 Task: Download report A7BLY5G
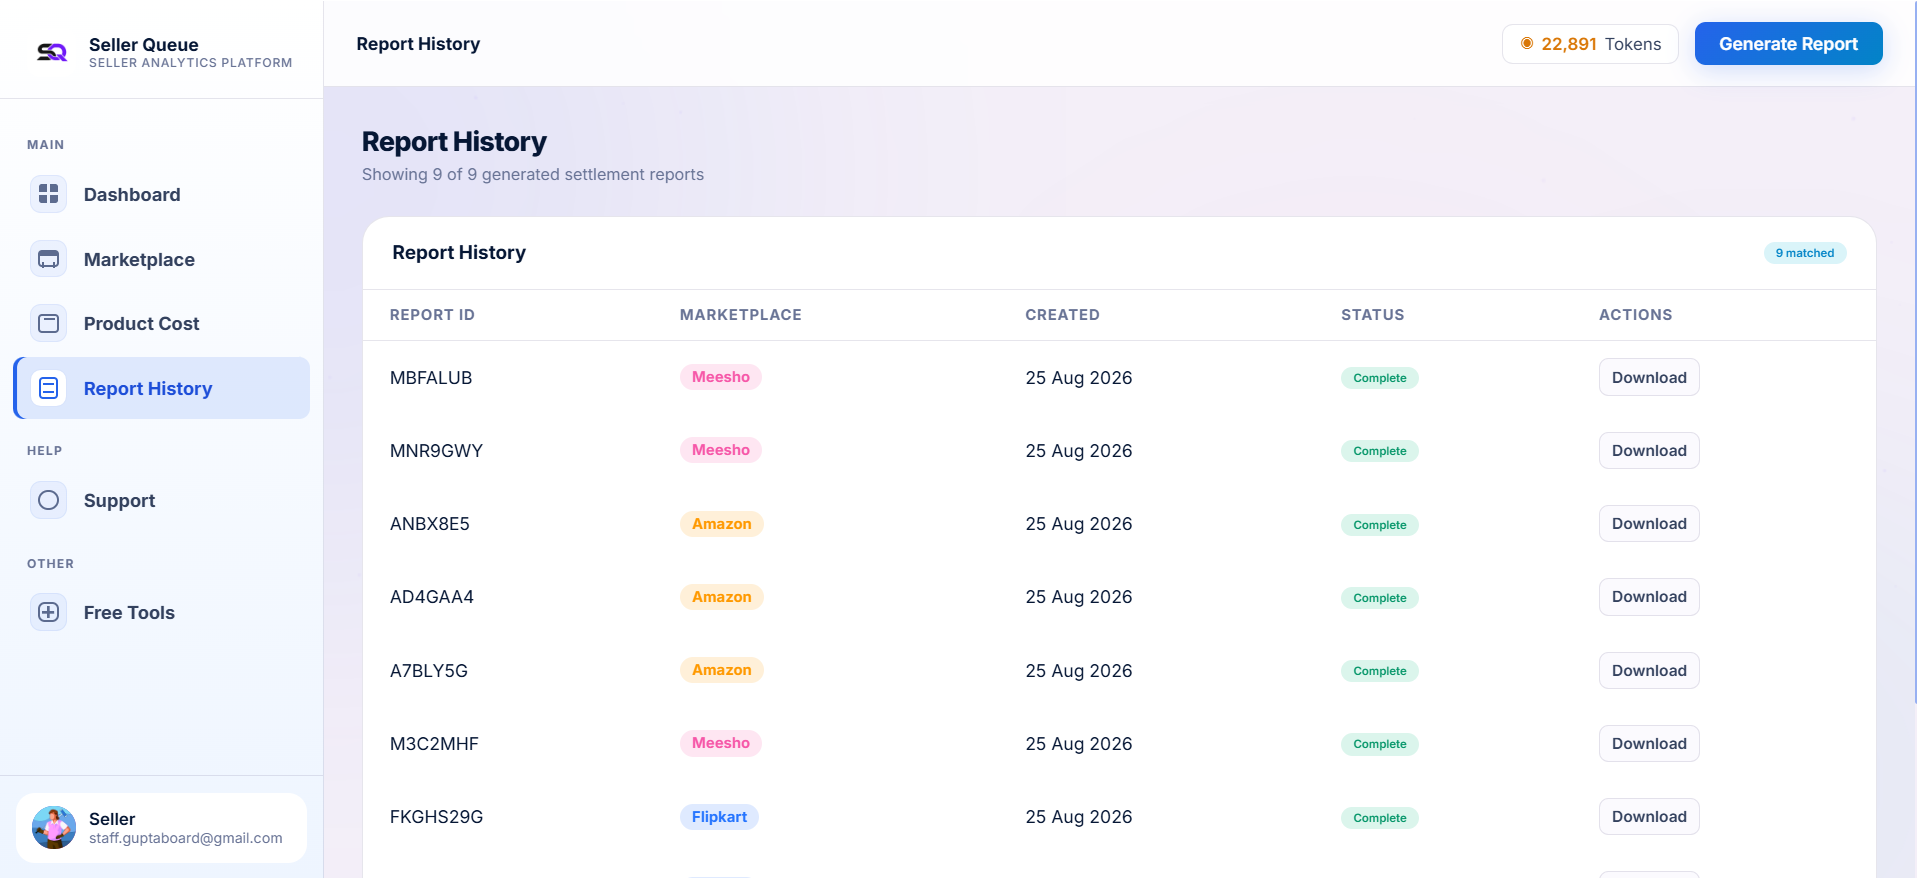tap(1649, 670)
